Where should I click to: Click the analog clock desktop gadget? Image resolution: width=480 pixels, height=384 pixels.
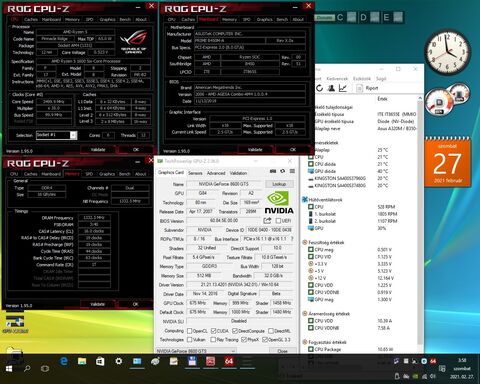pos(447,52)
